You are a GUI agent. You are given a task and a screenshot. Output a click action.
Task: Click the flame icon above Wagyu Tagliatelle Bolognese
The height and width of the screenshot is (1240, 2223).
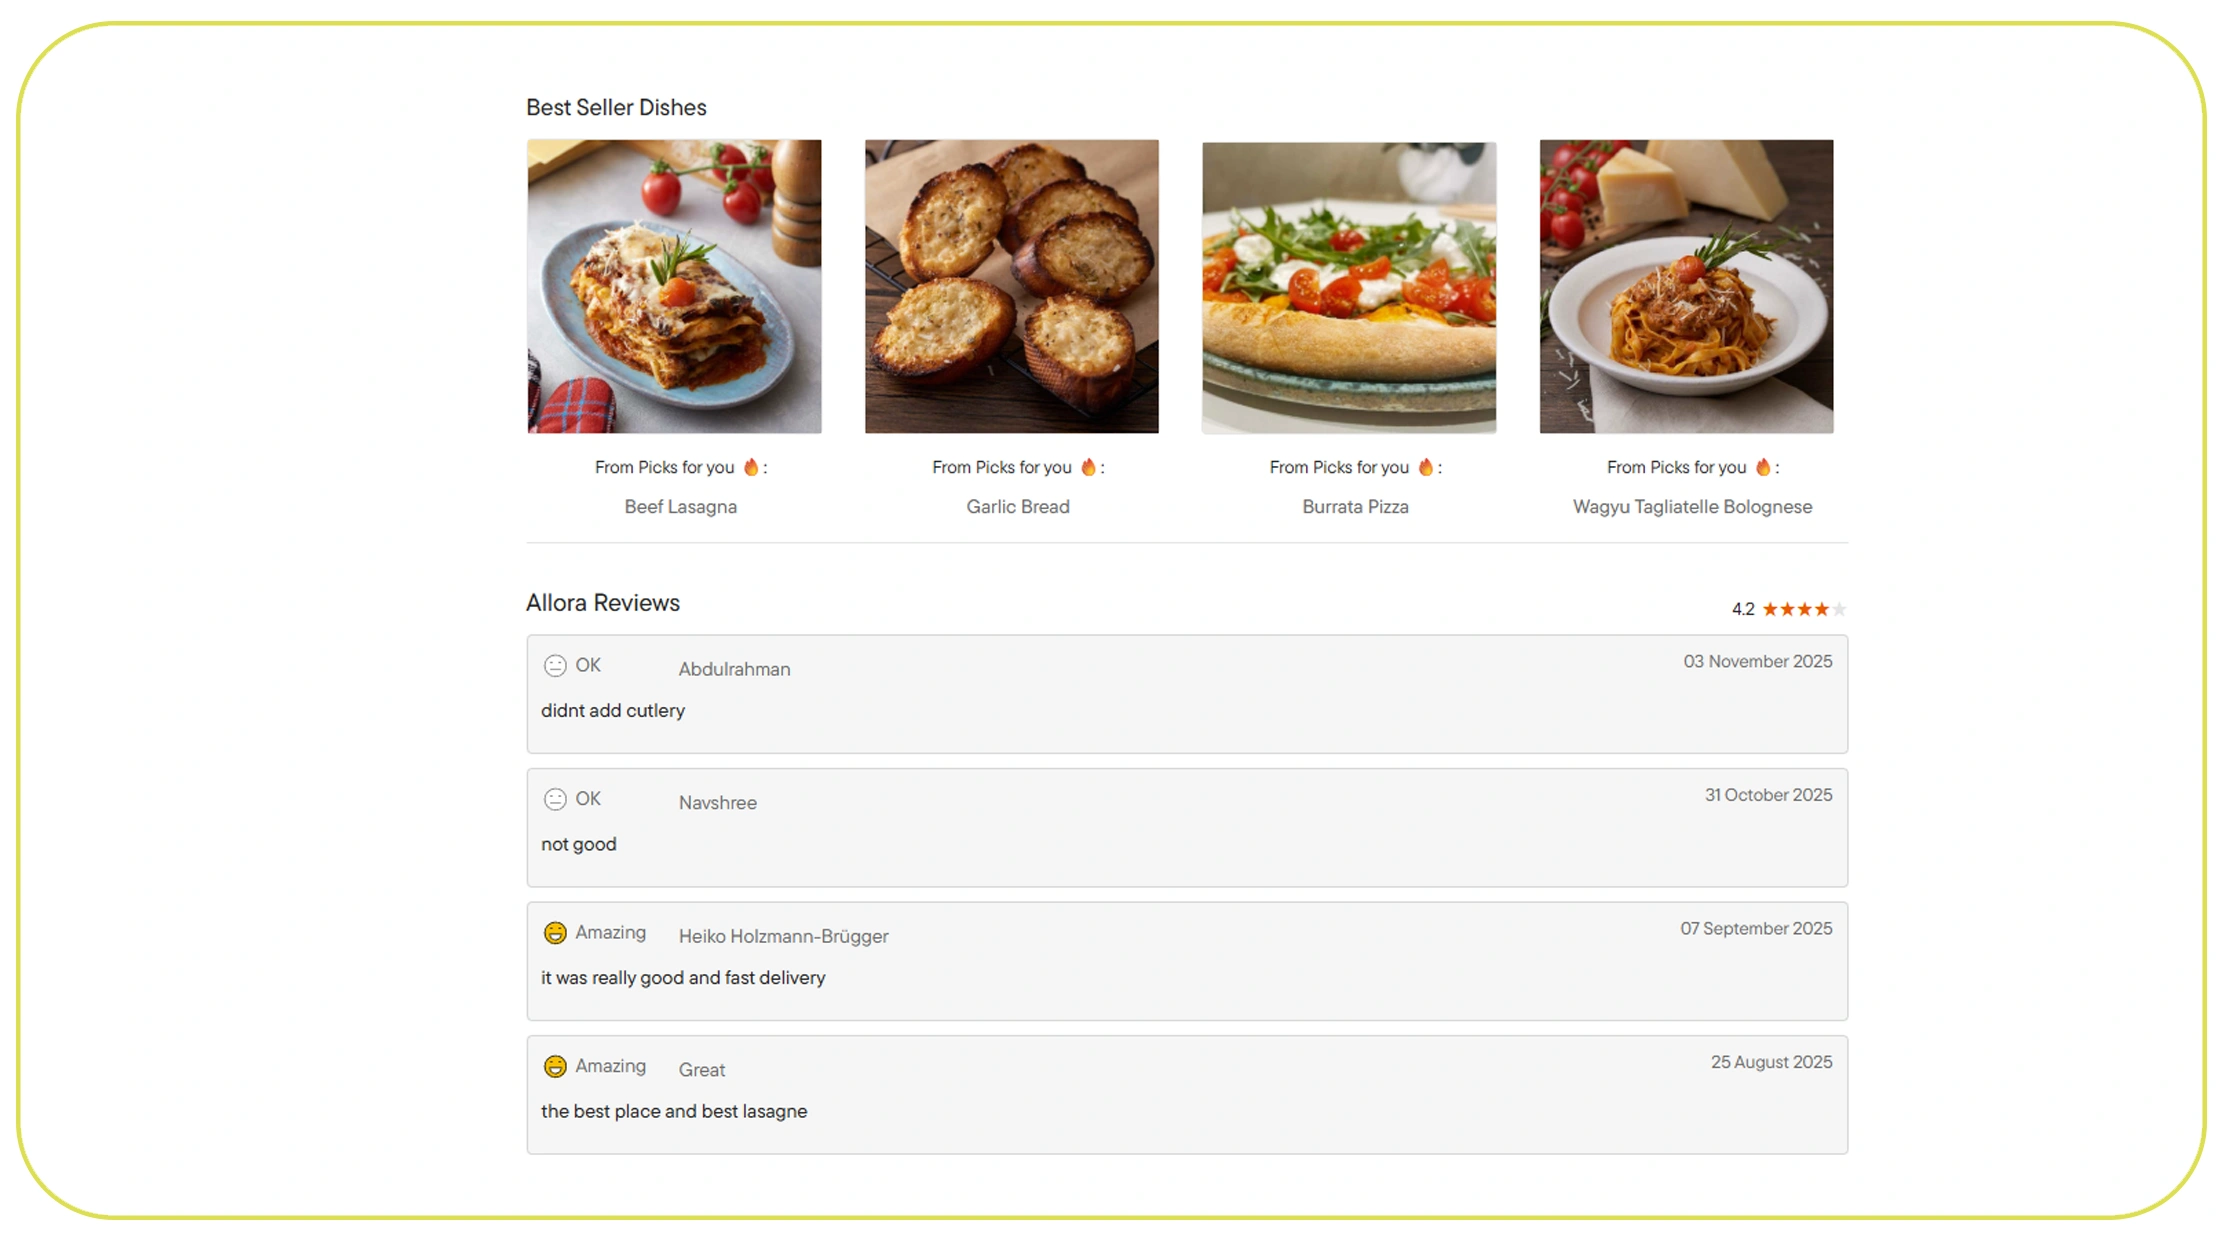(1763, 467)
